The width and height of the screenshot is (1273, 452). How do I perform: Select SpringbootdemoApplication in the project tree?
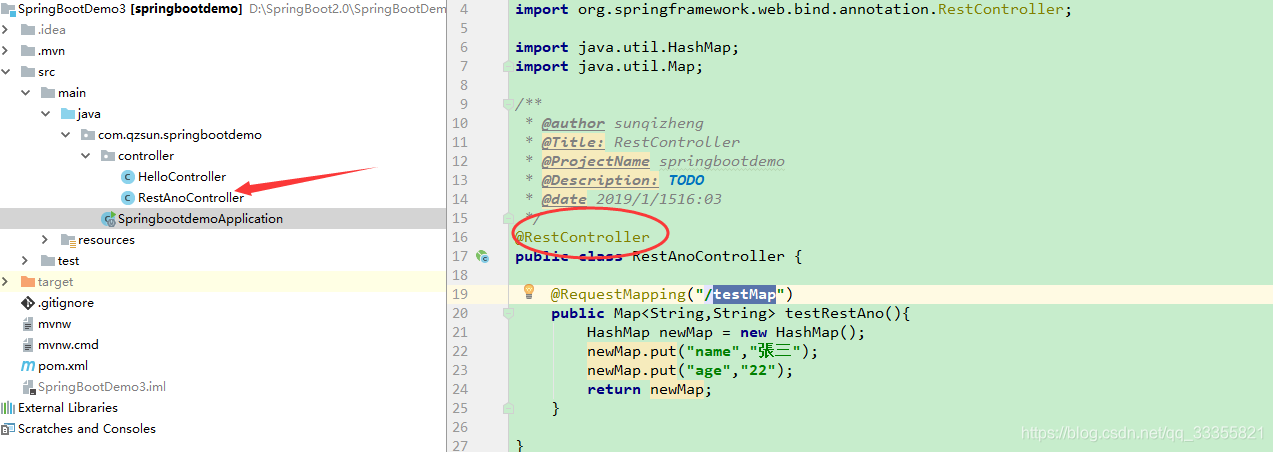[200, 219]
